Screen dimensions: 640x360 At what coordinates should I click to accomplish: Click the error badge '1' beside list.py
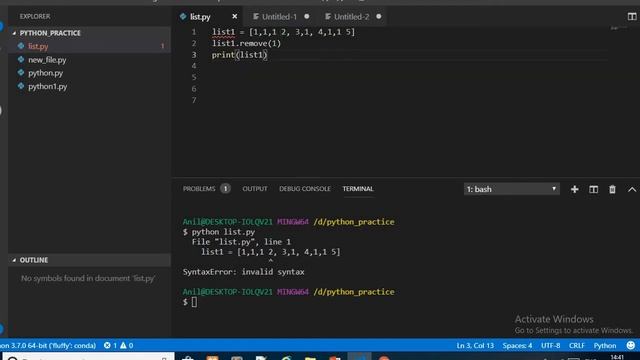[x=162, y=46]
